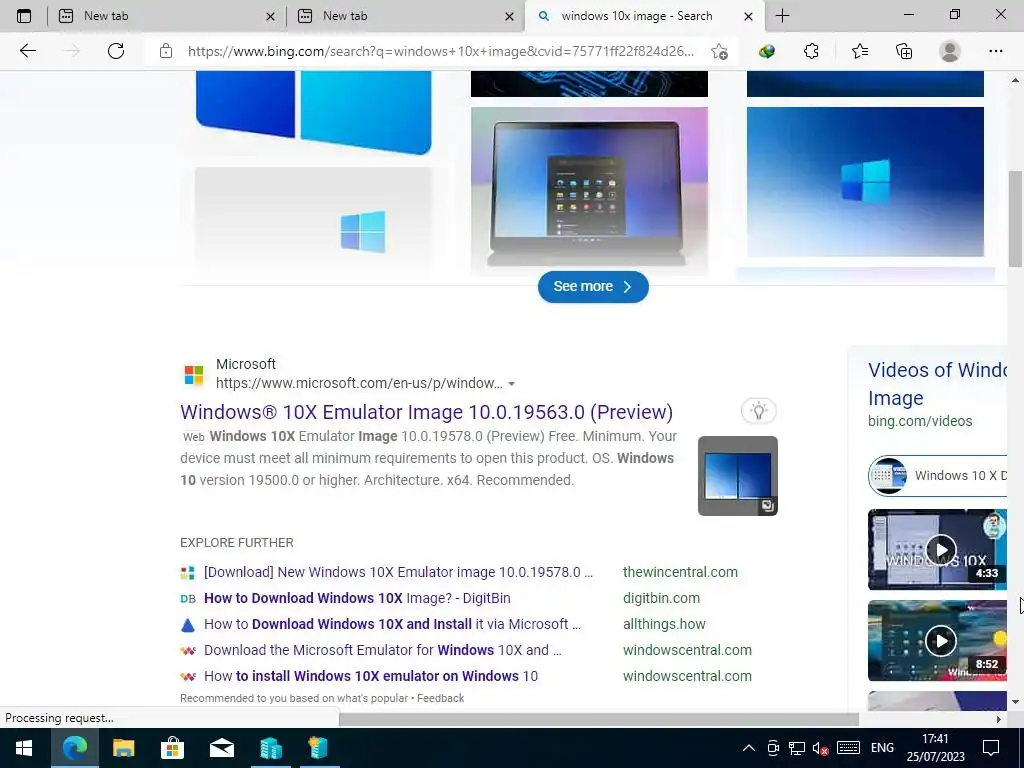Add this page to favorites star
Image resolution: width=1024 pixels, height=768 pixels.
point(719,52)
